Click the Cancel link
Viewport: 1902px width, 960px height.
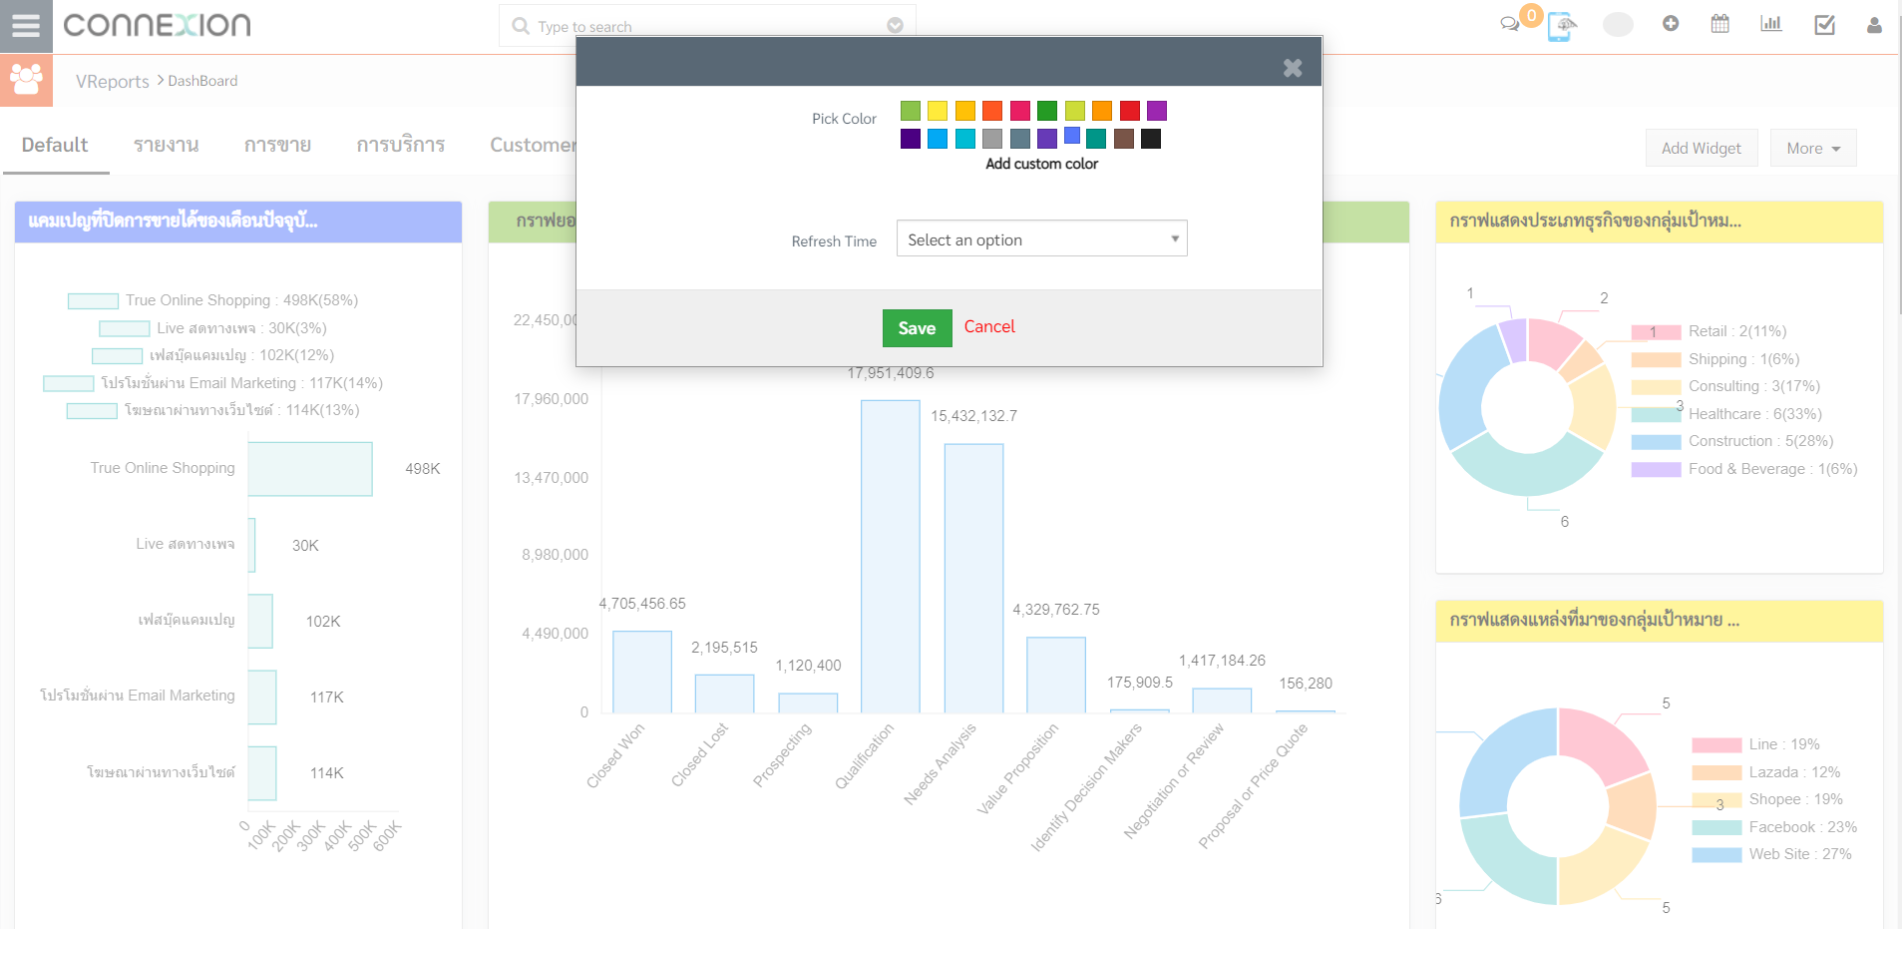989,327
